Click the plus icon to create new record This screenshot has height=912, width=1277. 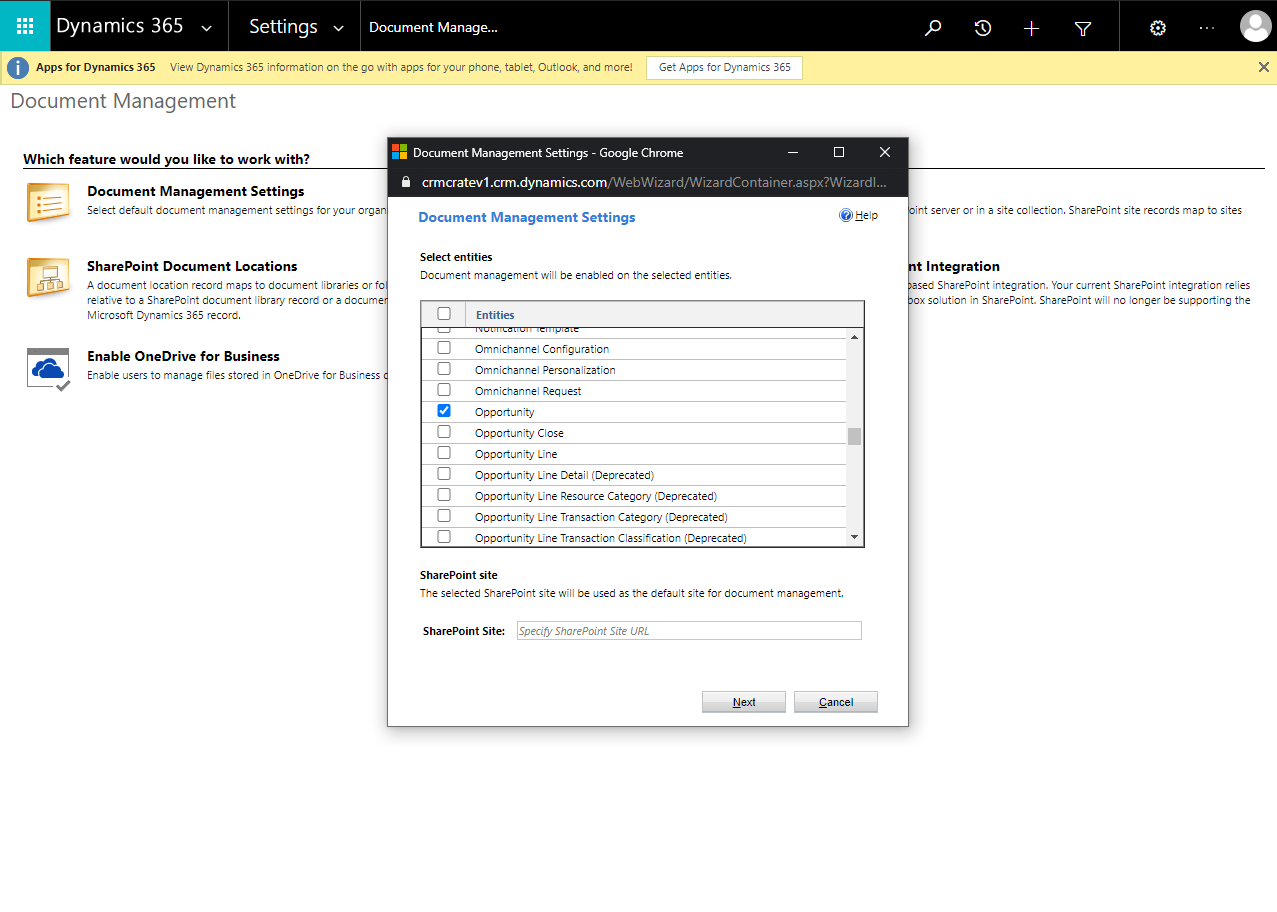(x=1031, y=27)
